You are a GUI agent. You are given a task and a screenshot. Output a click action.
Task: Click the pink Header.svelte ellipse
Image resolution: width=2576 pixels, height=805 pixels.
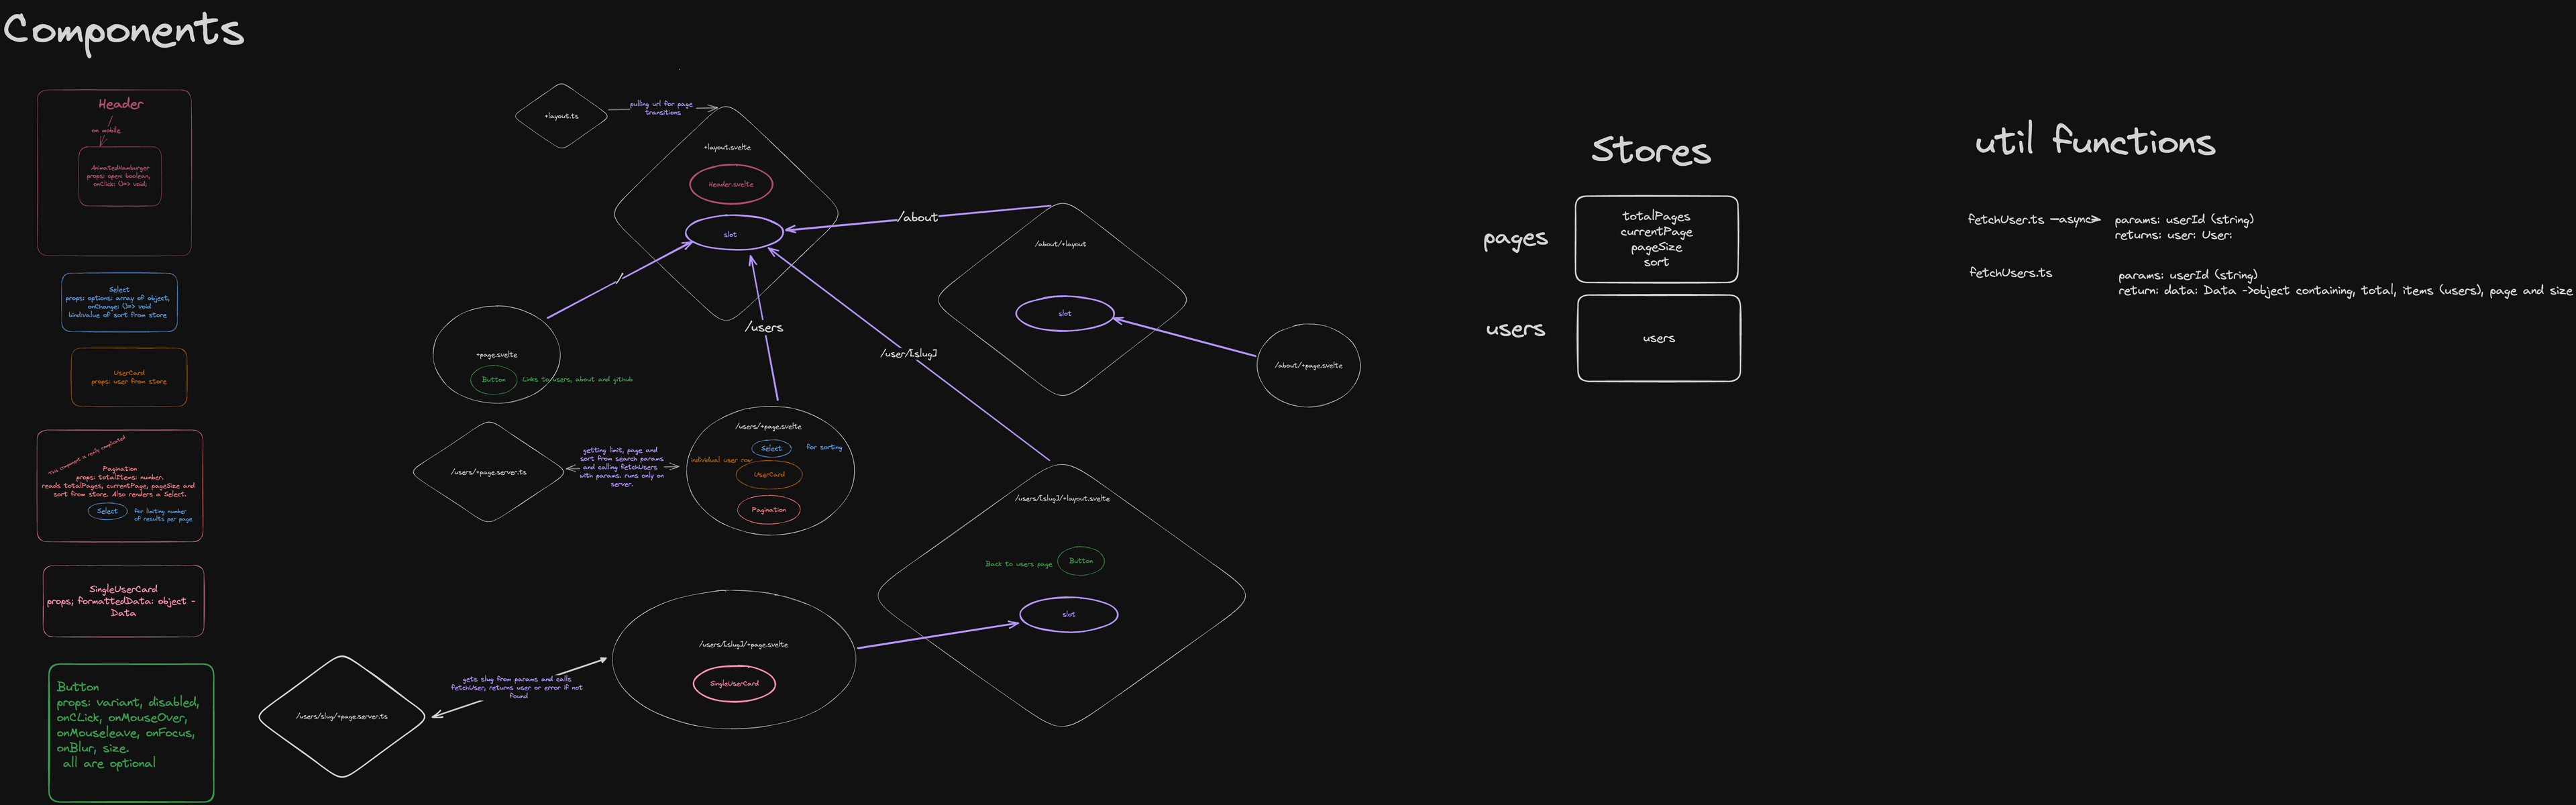tap(731, 184)
